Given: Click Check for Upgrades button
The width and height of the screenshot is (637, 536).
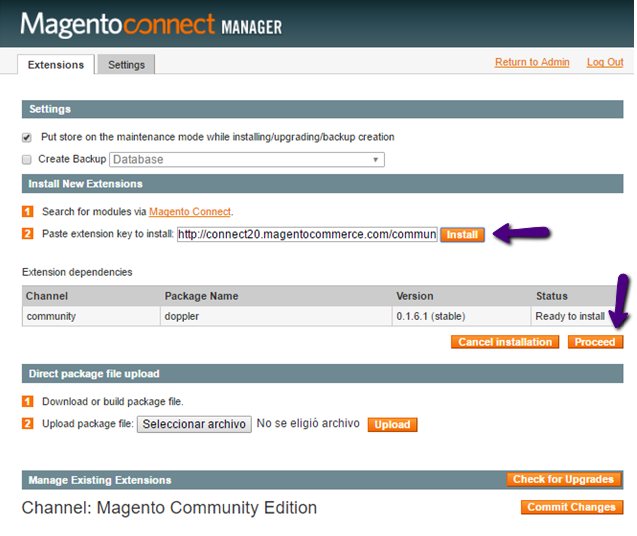Looking at the screenshot, I should 563,479.
